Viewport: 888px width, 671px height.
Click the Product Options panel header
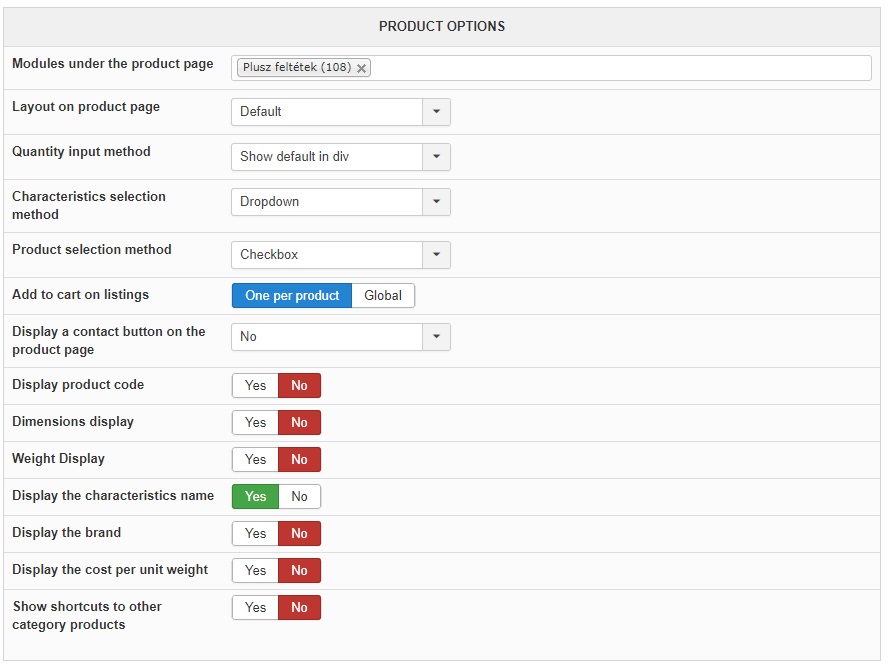pos(442,26)
